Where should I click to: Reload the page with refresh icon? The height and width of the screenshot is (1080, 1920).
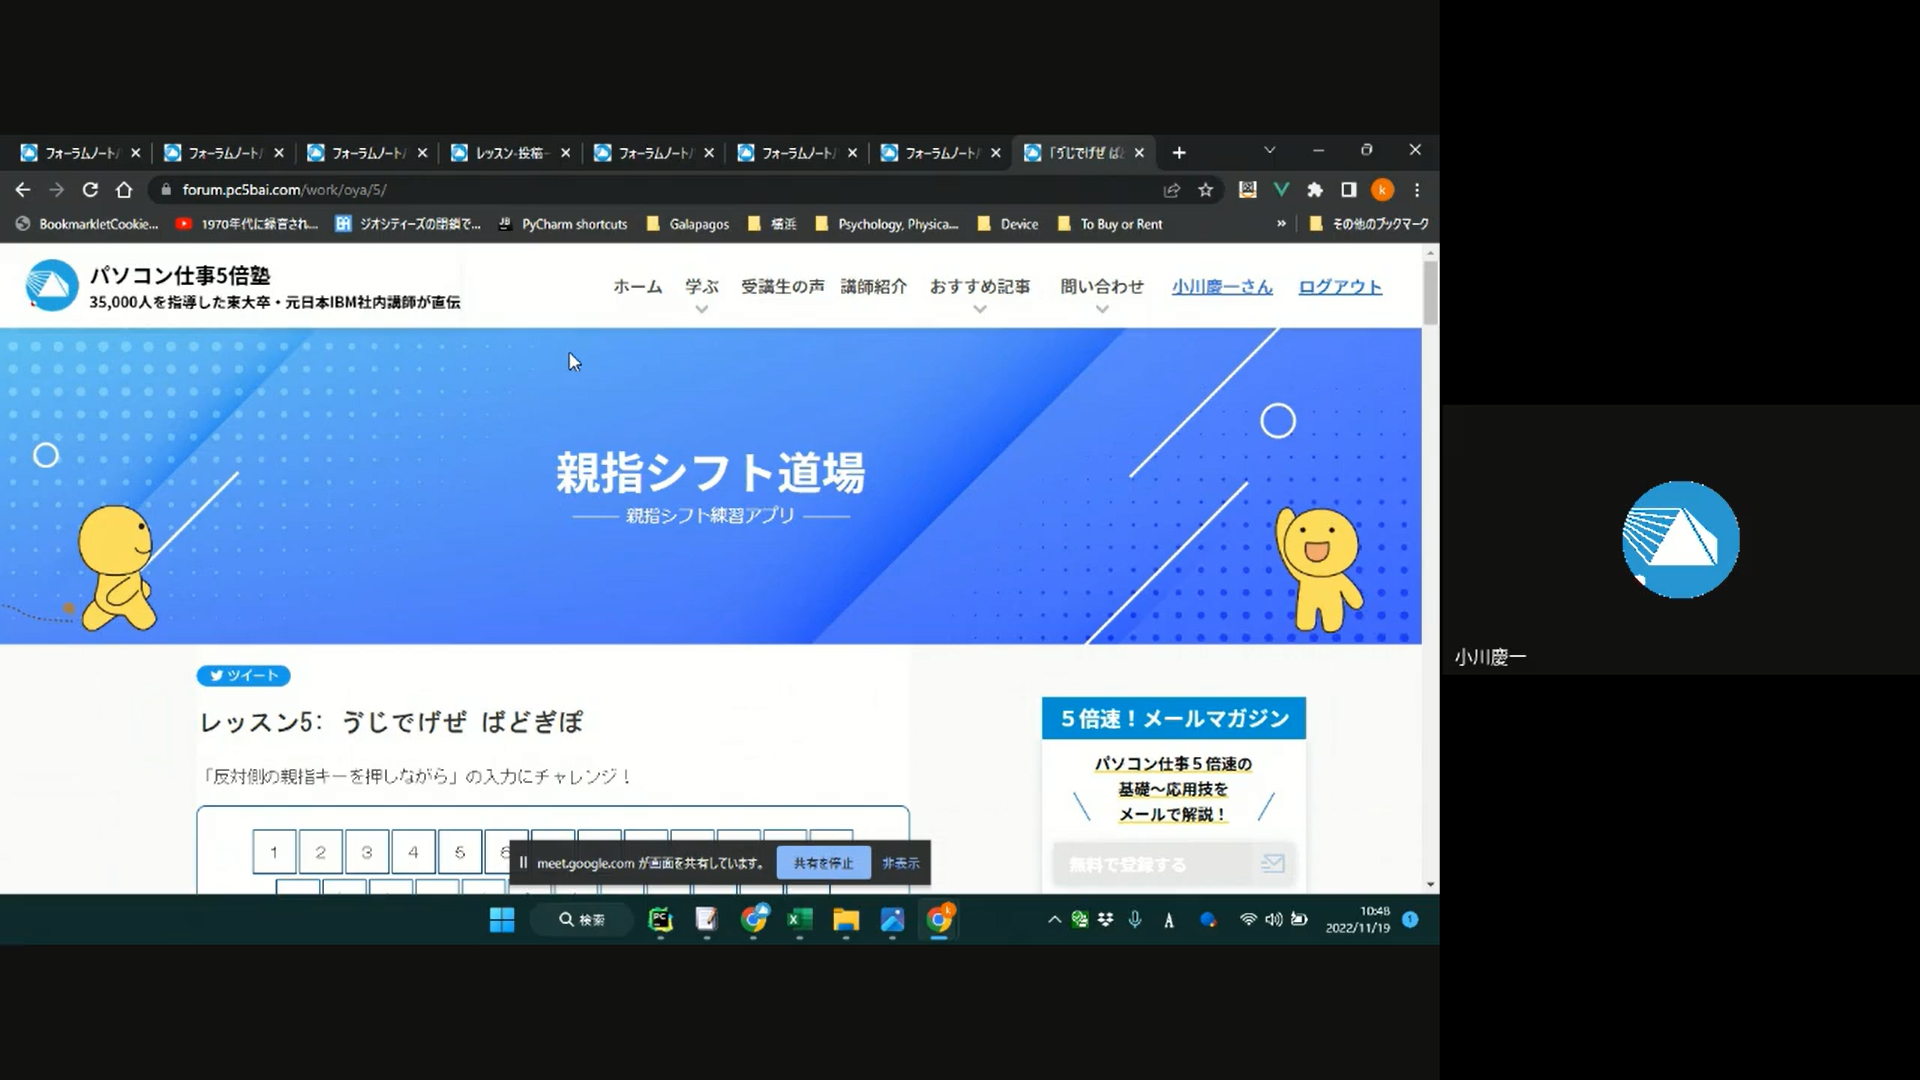[x=90, y=190]
